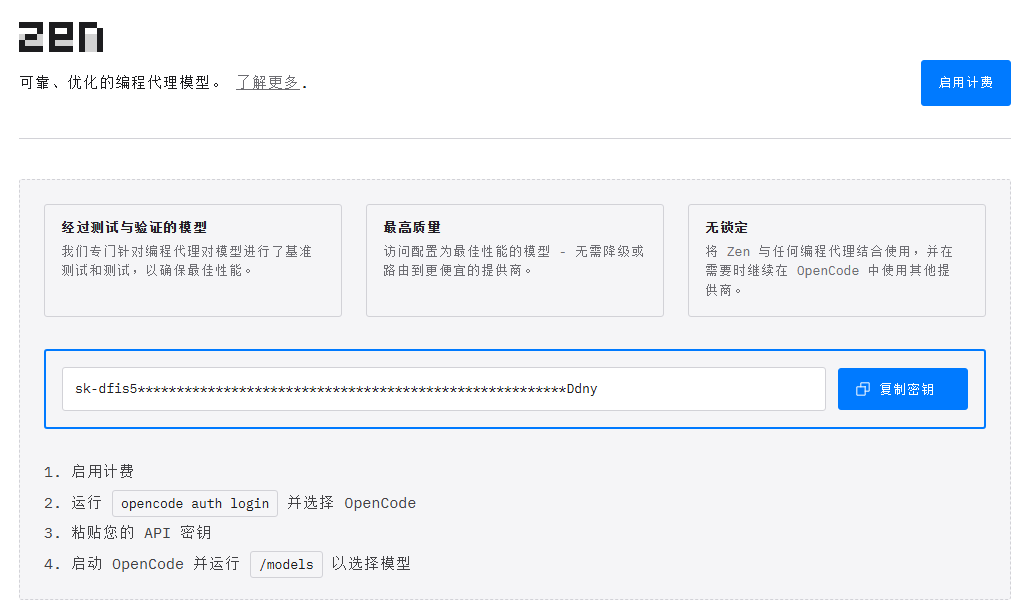Click the copy icon in 复制密钥
Viewport: 1020px width, 609px height.
863,389
